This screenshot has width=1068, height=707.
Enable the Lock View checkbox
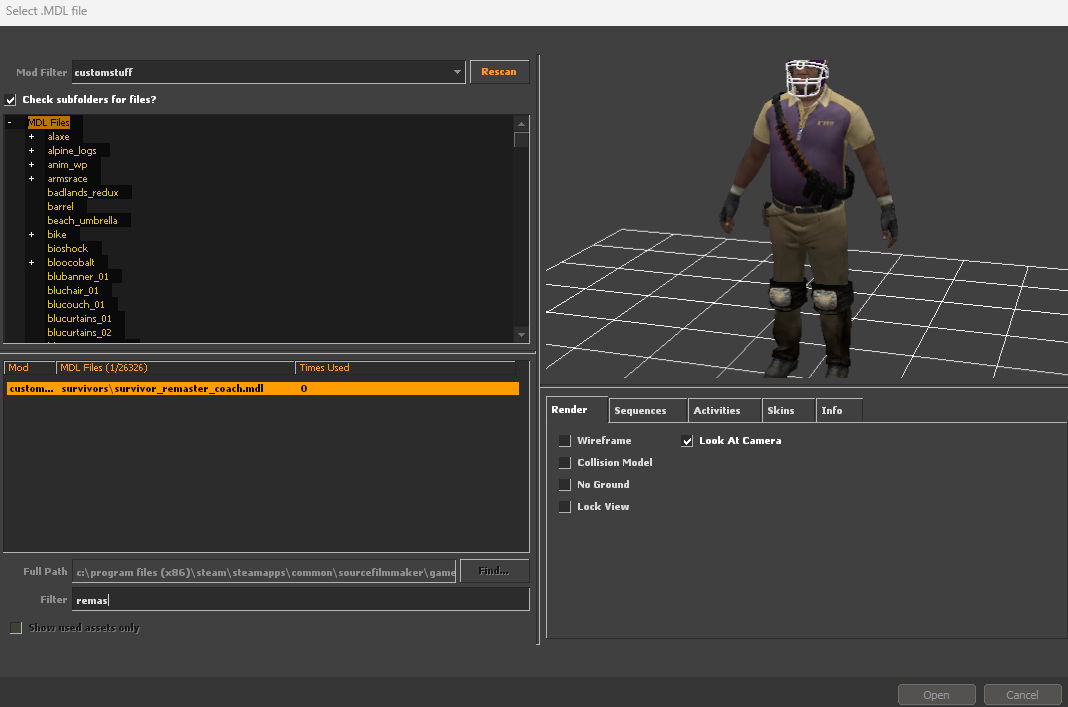click(x=565, y=507)
